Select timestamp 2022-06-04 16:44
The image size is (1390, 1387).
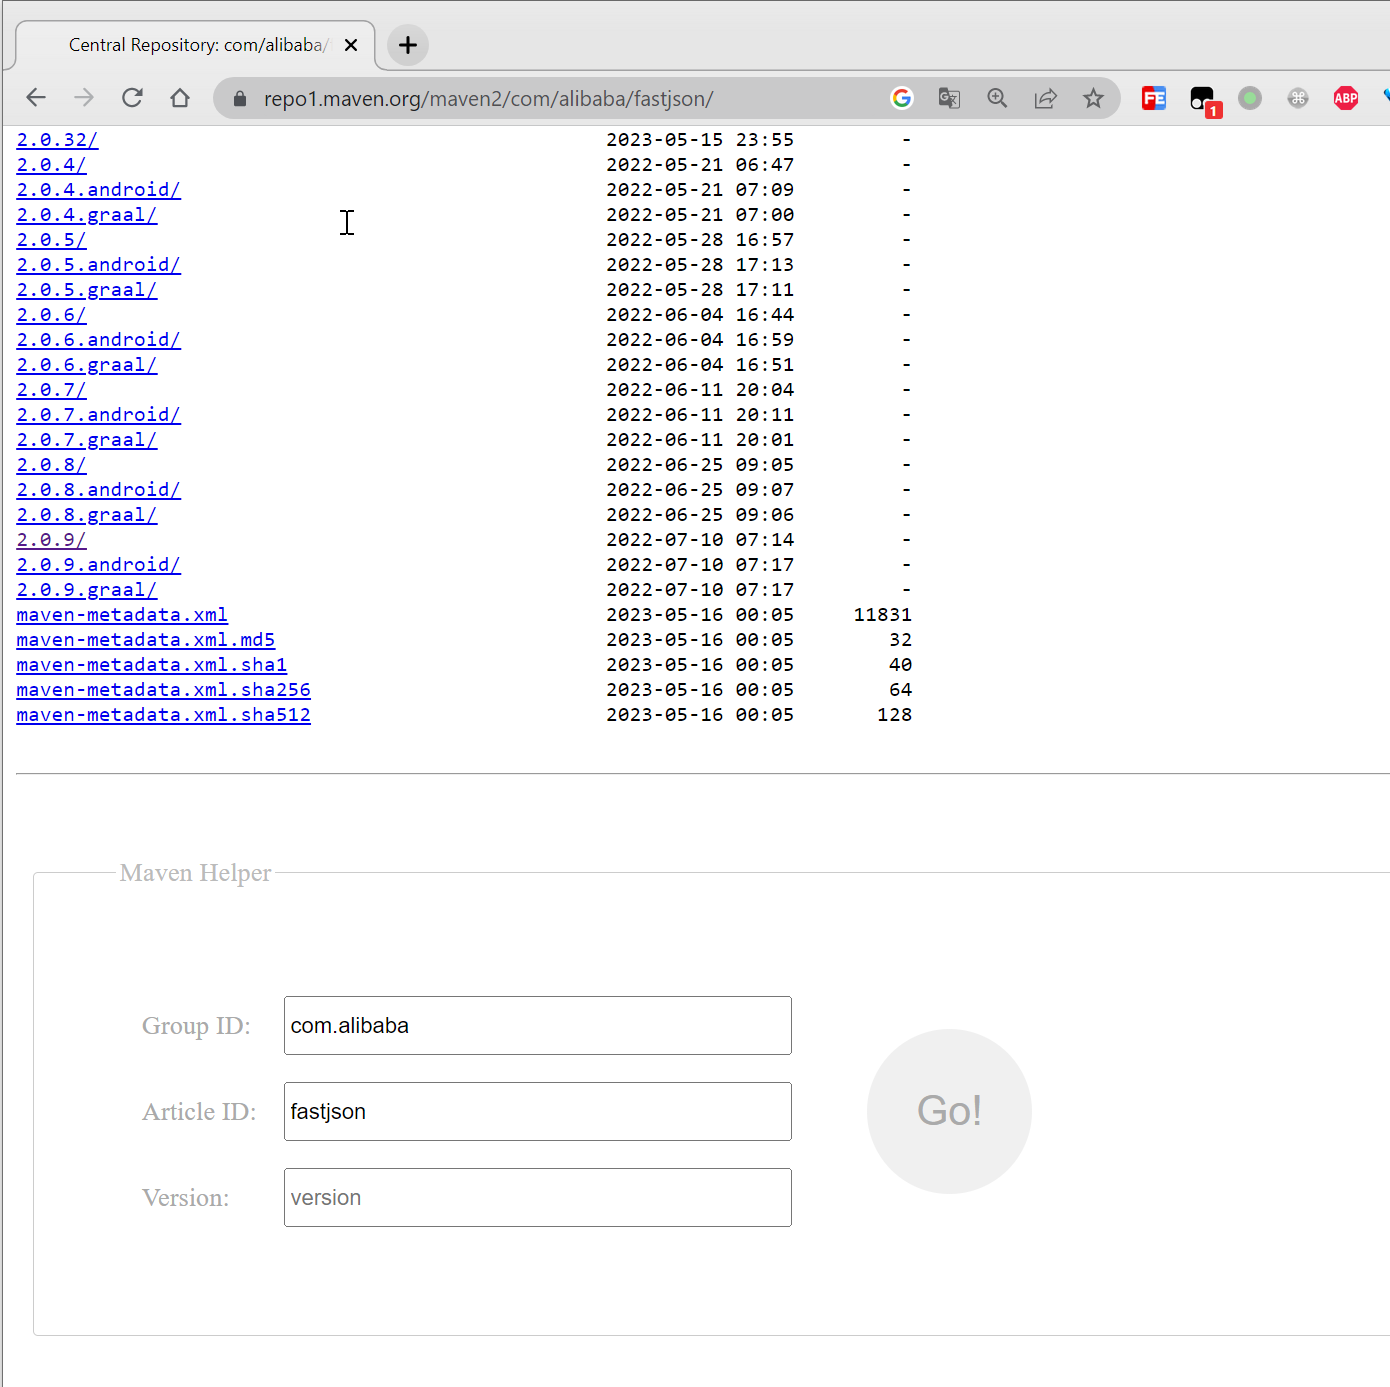(700, 315)
